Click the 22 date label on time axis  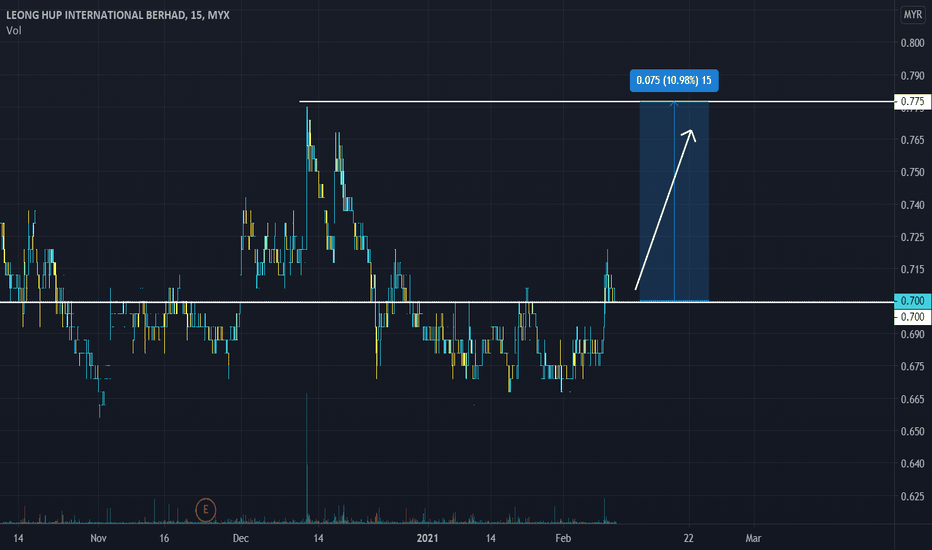click(x=688, y=538)
